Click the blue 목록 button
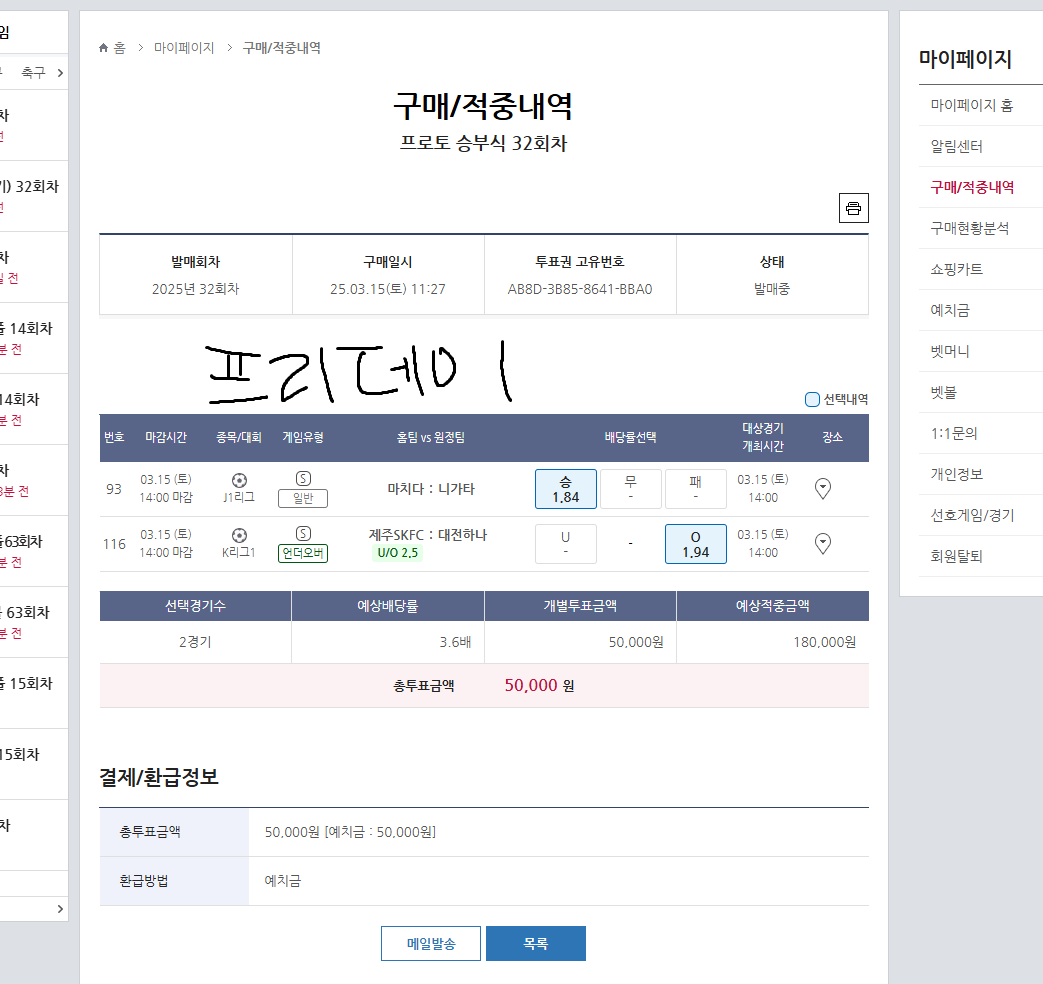Viewport: 1043px width, 984px height. pyautogui.click(x=535, y=943)
